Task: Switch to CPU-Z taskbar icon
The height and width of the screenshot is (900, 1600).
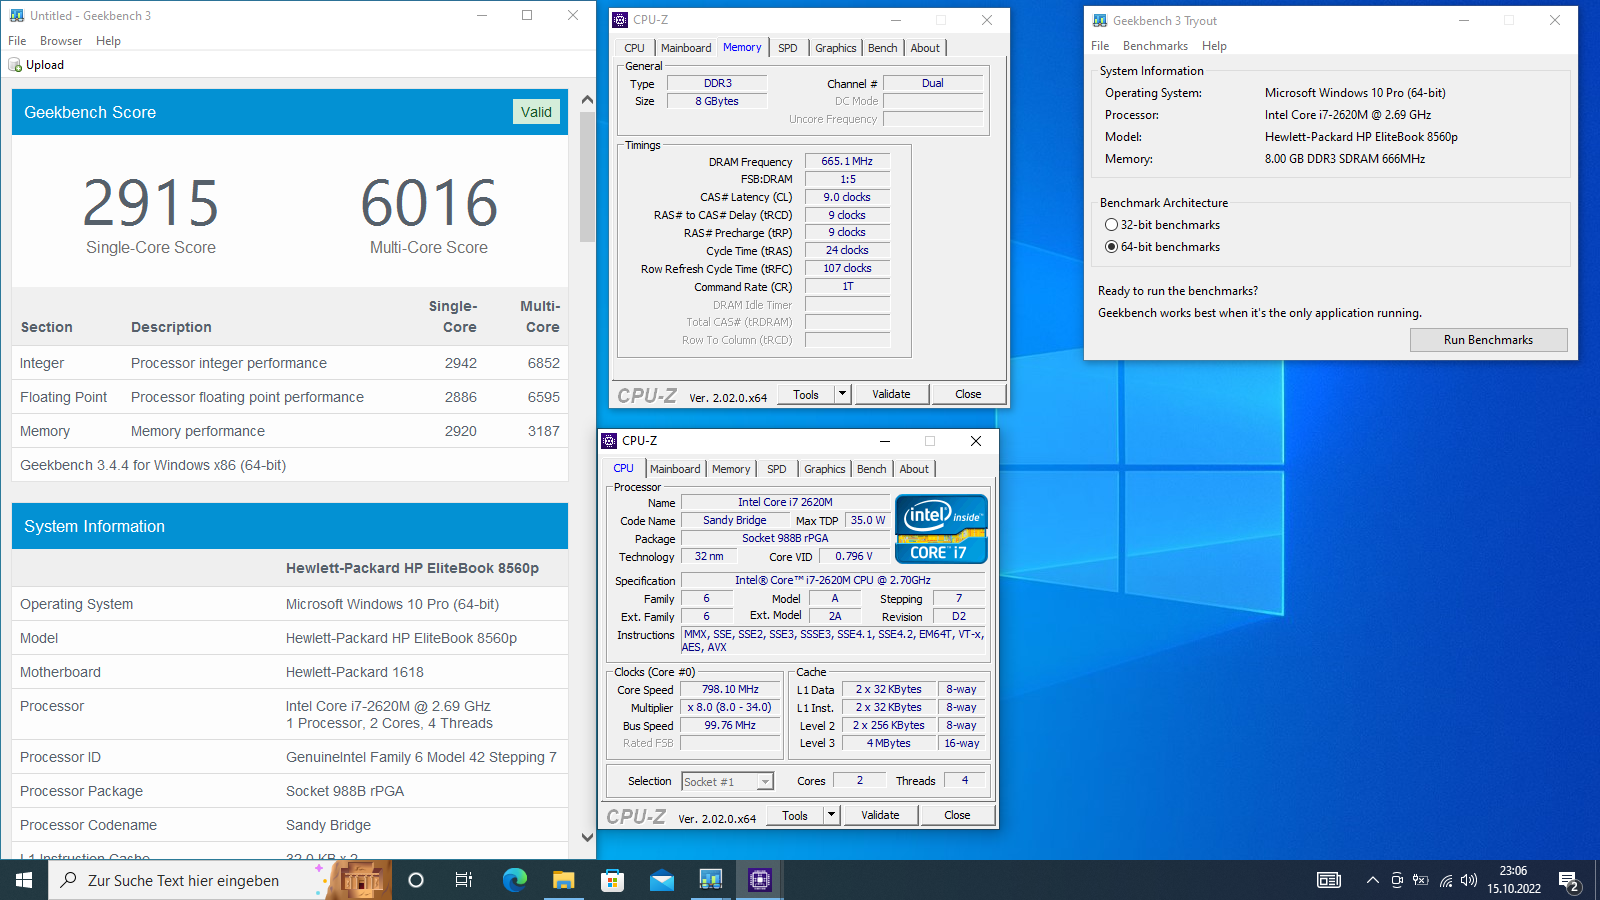Action: pyautogui.click(x=759, y=880)
